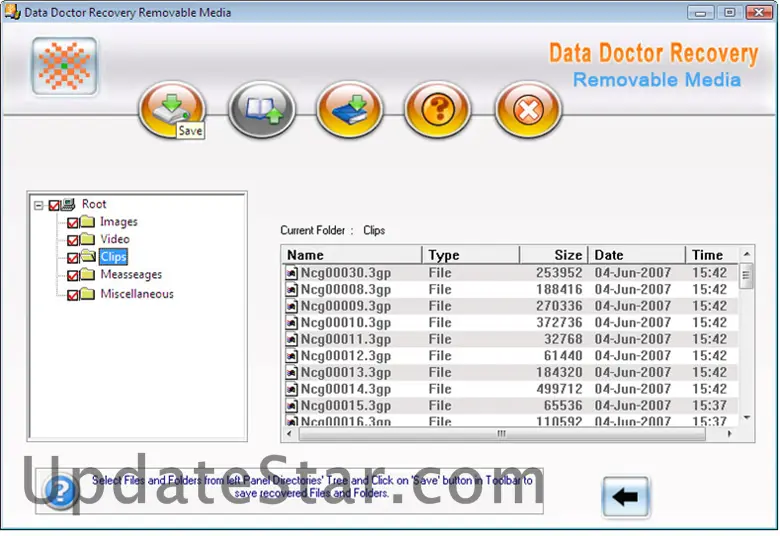Collapse the Root tree node
Viewport: 780px width, 536px height.
pos(38,205)
